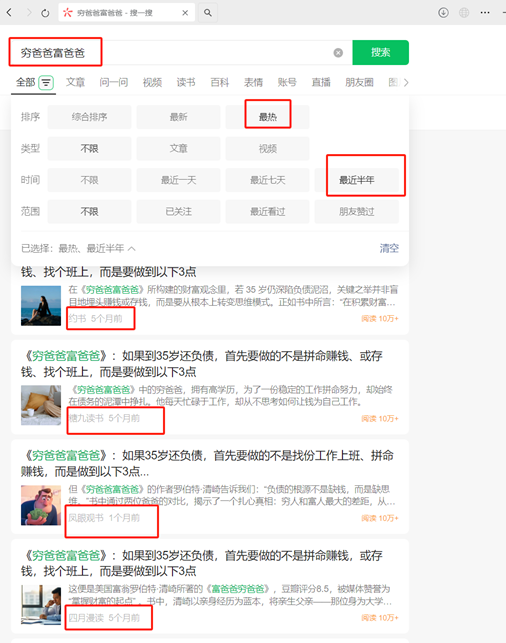
Task: Choose 最新 sort option
Action: coord(178,117)
